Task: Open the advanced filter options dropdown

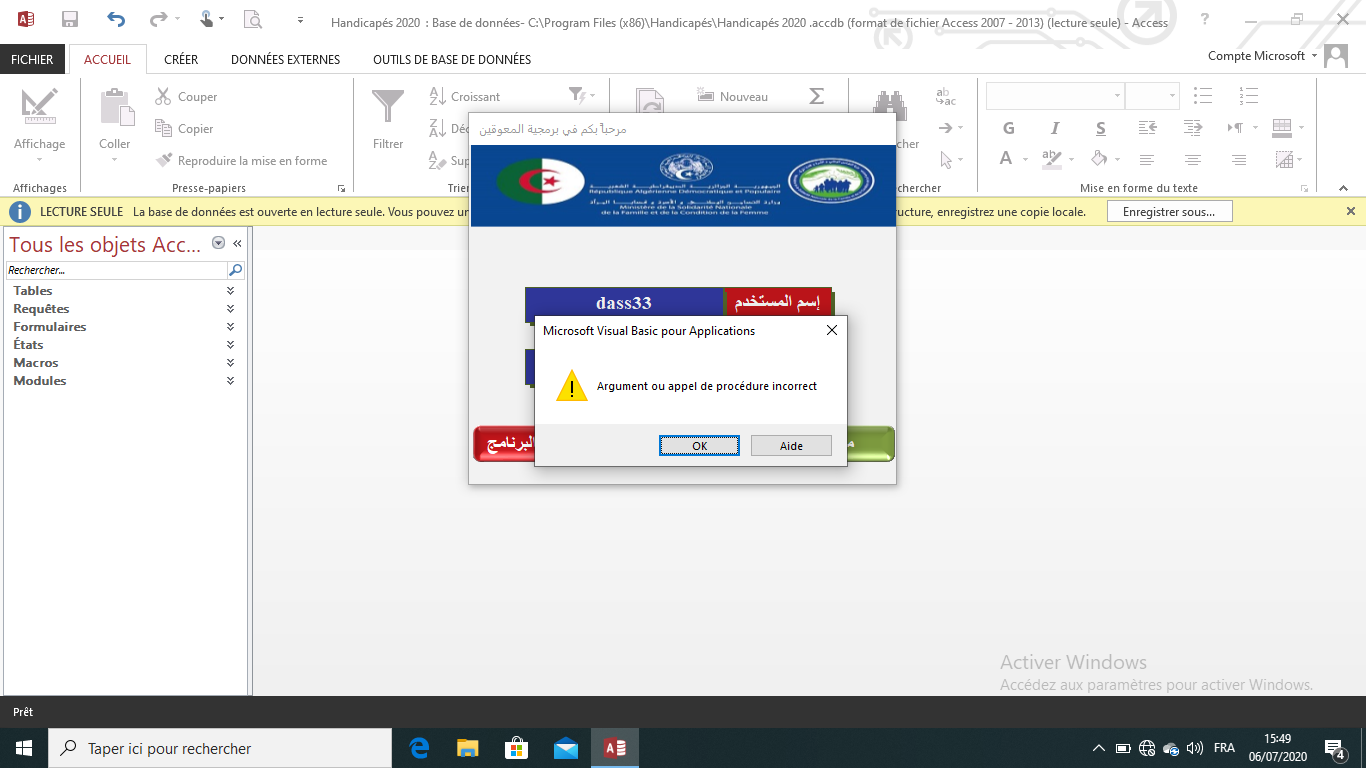Action: point(582,95)
